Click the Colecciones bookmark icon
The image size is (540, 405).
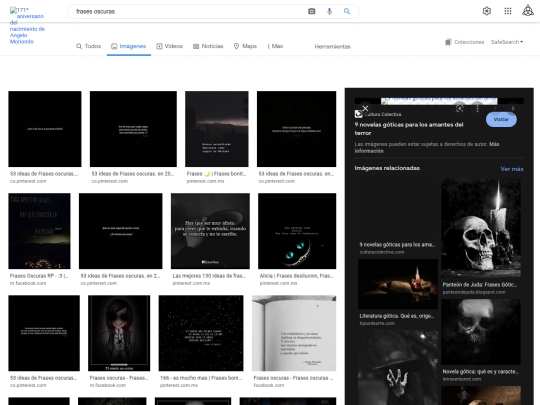[448, 42]
